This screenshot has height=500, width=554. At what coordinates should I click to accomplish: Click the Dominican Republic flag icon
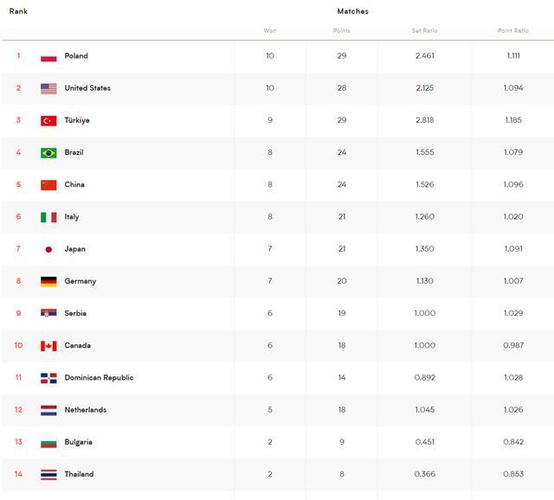48,378
